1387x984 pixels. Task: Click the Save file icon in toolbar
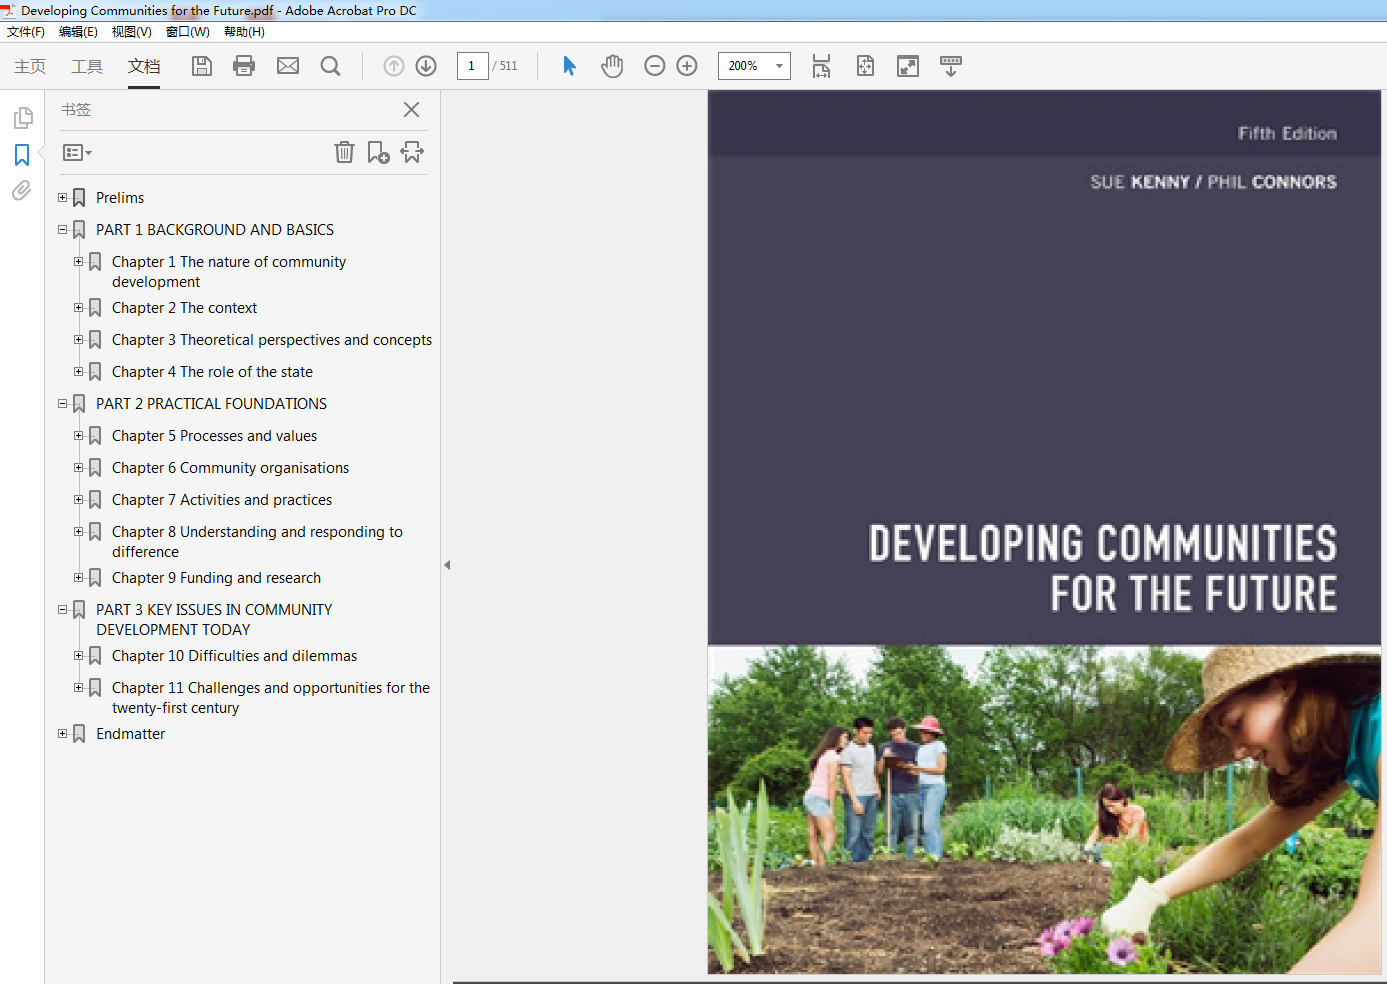[202, 66]
